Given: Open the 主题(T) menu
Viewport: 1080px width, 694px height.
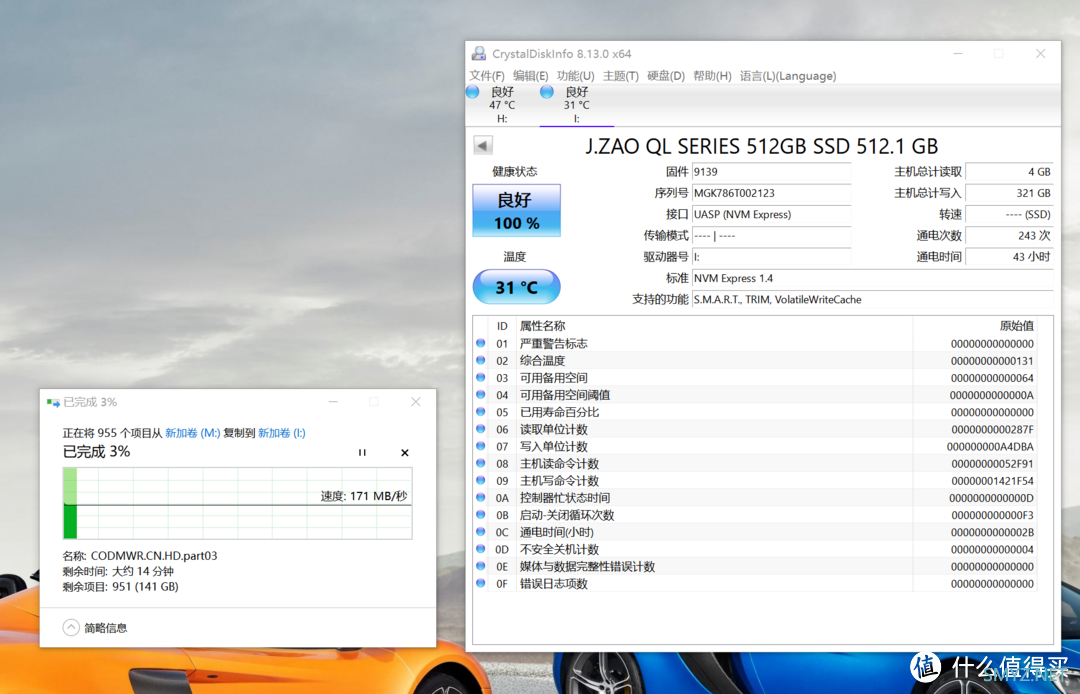Looking at the screenshot, I should click(621, 76).
